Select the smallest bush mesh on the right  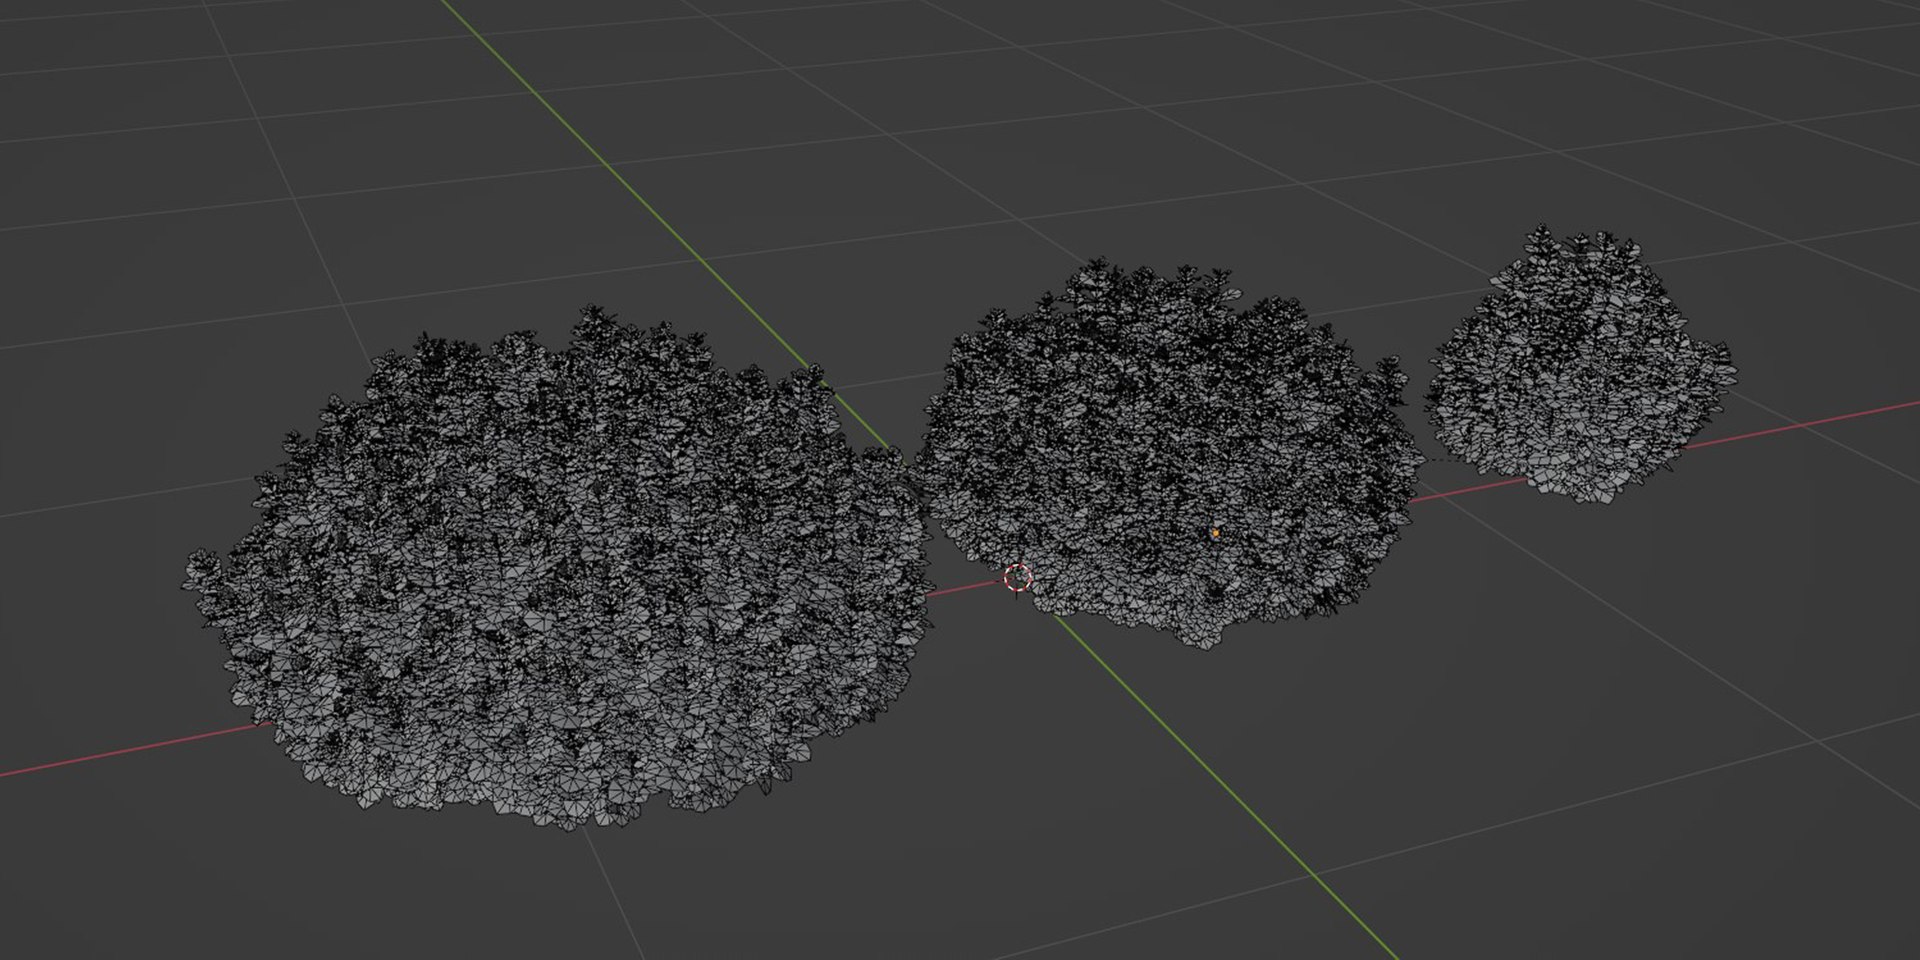(x=1580, y=365)
